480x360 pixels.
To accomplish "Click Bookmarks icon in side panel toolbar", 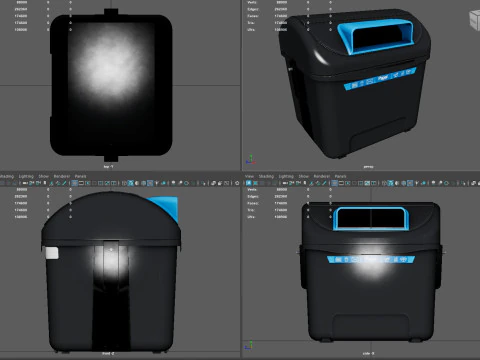I will 305,183.
